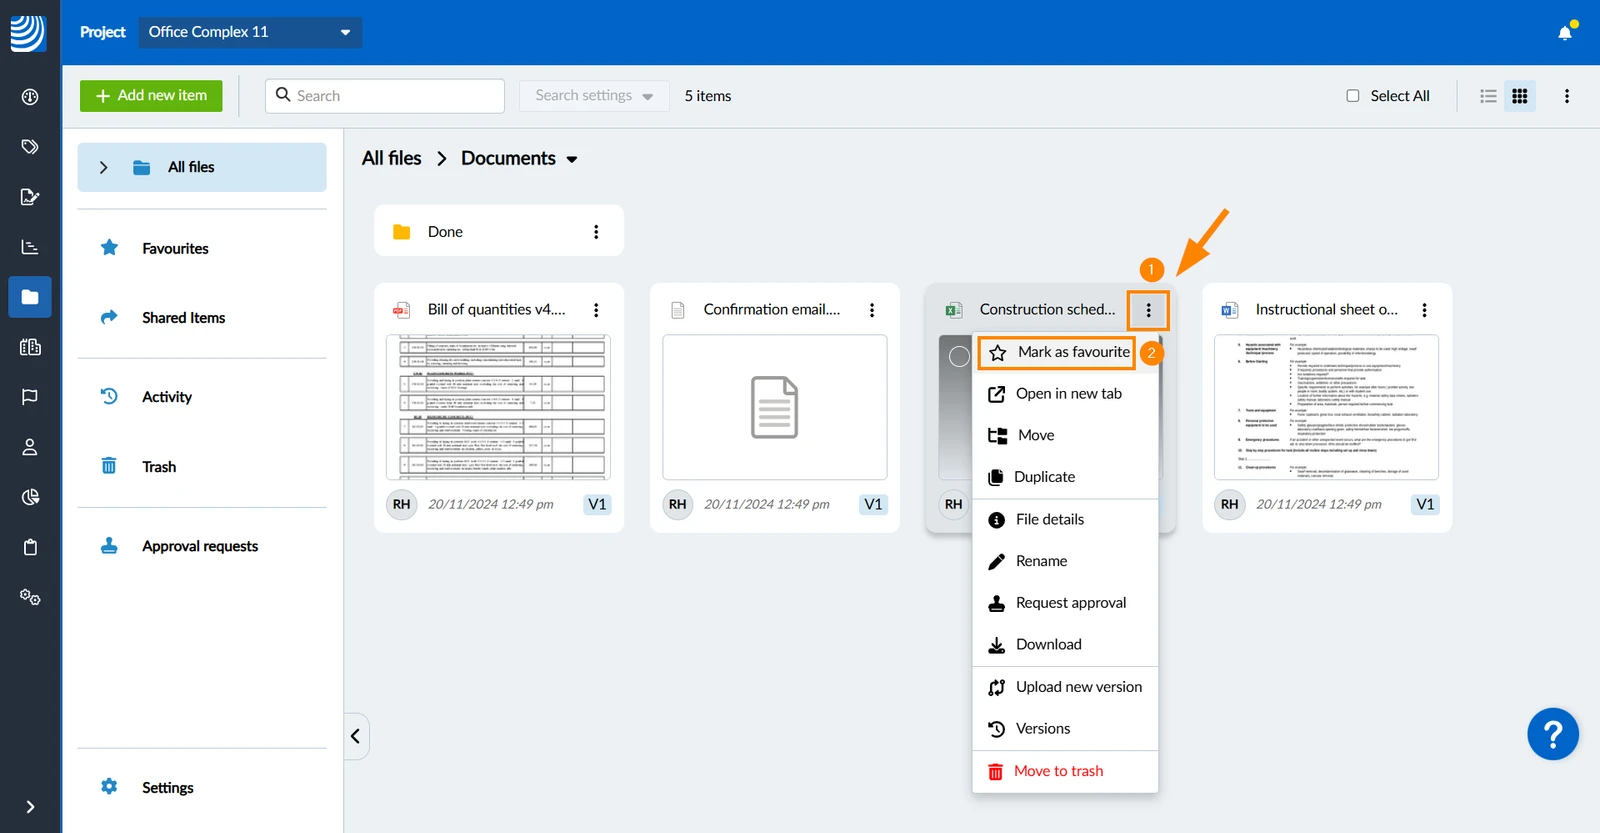Open the Office Complex 11 project dropdown
1600x833 pixels.
(250, 32)
